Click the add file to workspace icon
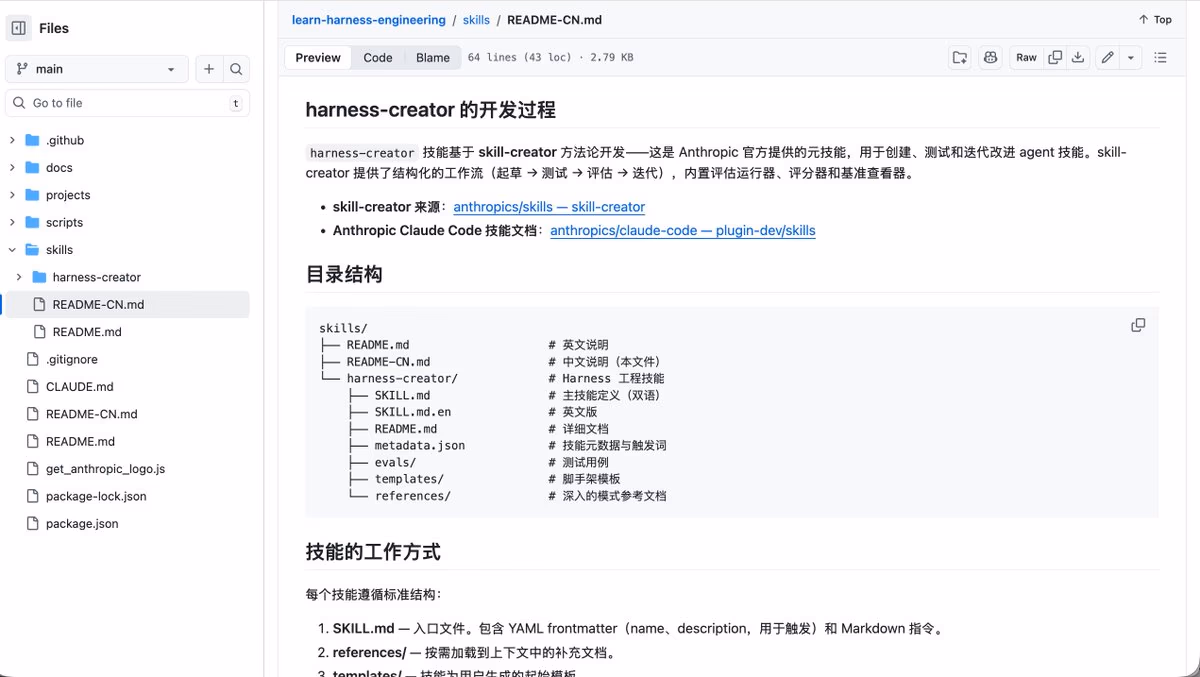The height and width of the screenshot is (677, 1200). tap(959, 57)
